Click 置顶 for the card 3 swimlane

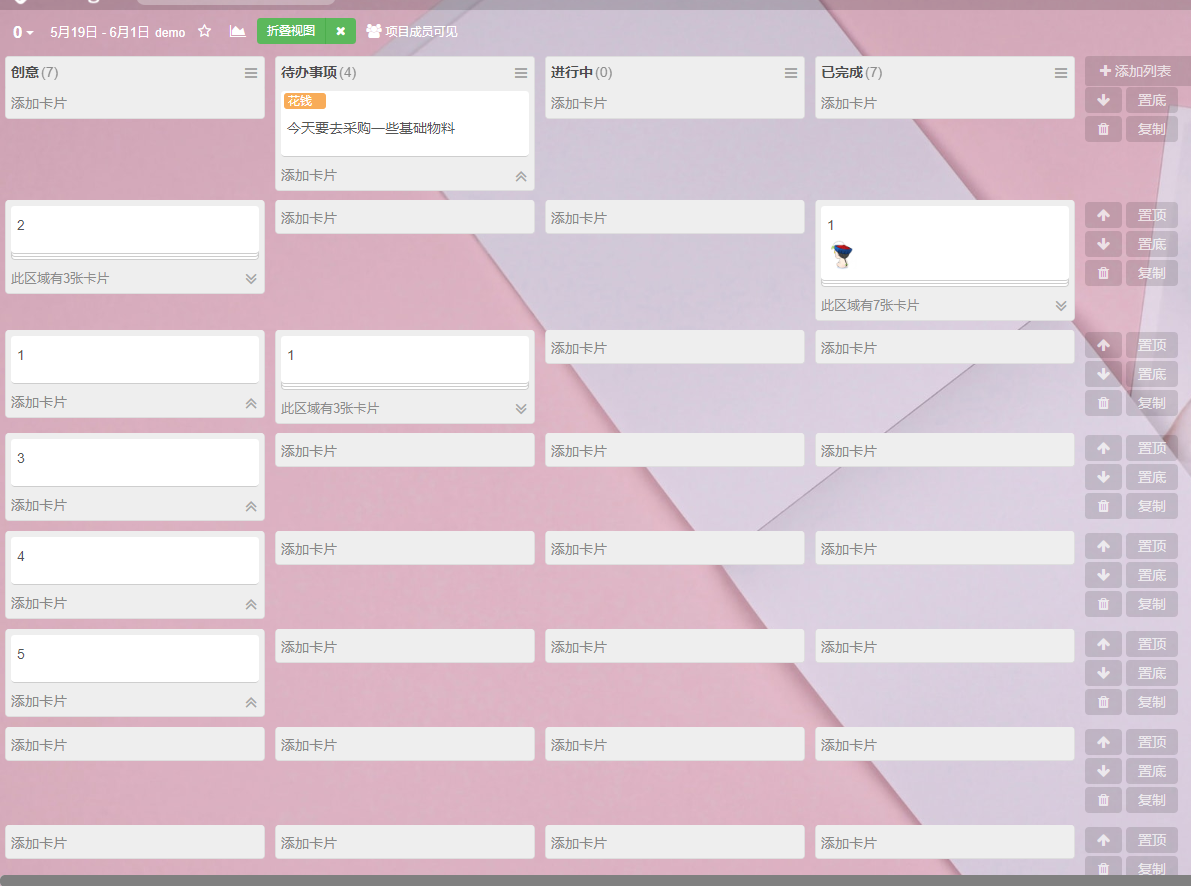(1152, 448)
